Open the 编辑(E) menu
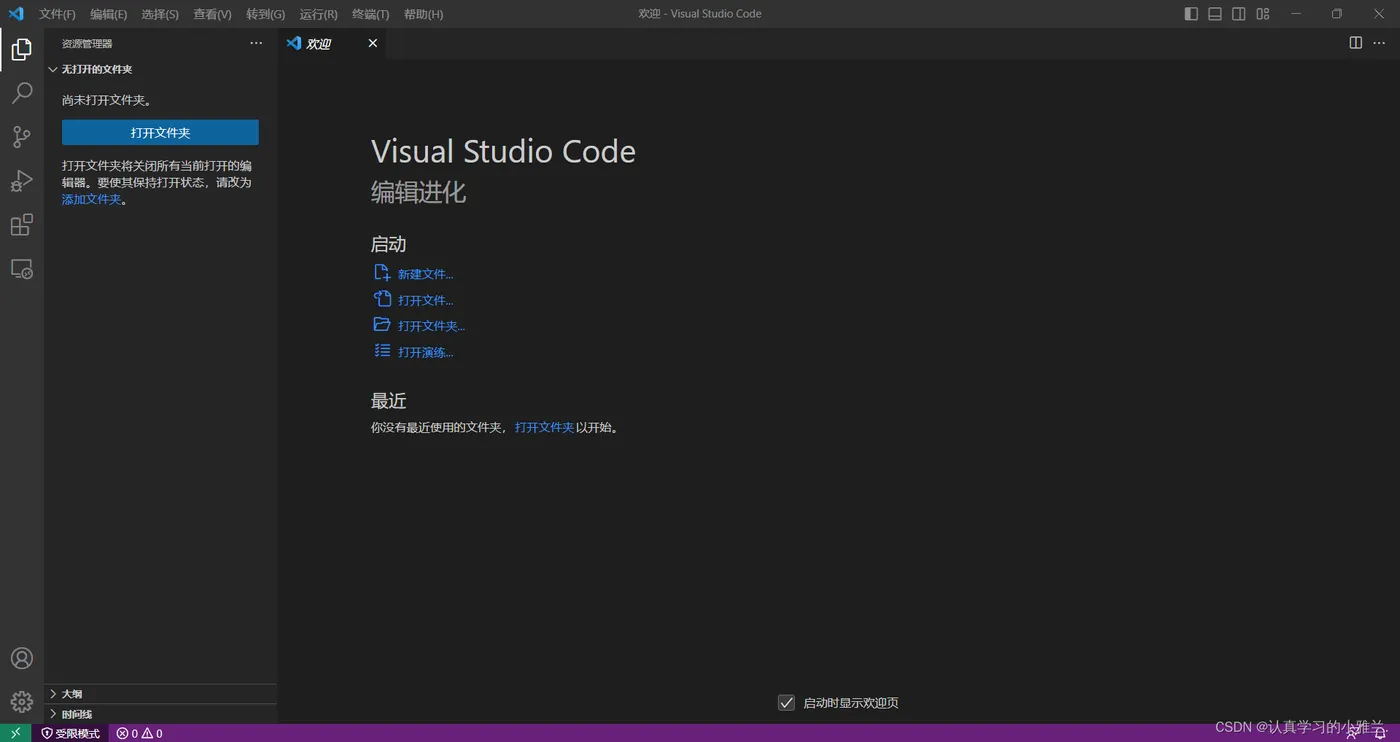The image size is (1400, 742). click(x=108, y=14)
